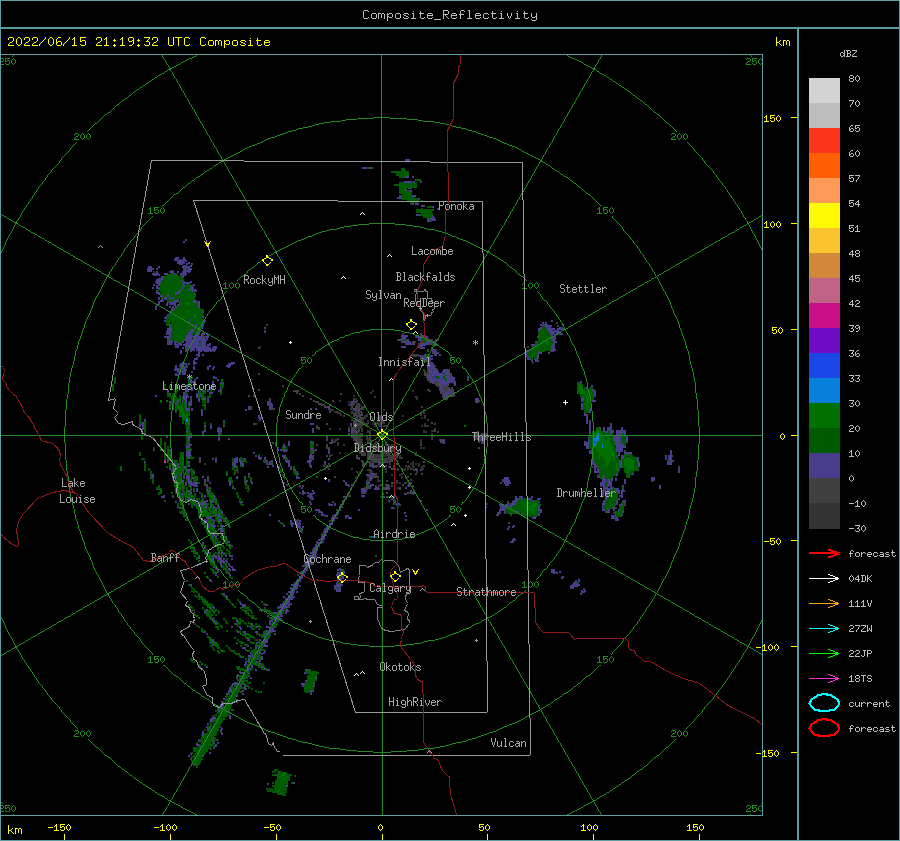Click the Drumheller label
Image resolution: width=900 pixels, height=841 pixels.
pyautogui.click(x=585, y=493)
